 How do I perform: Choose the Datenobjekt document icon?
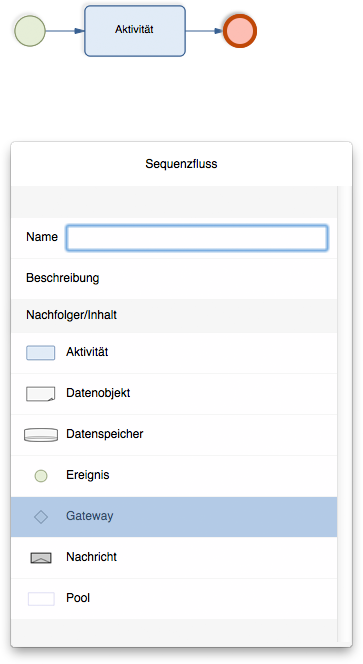[x=41, y=393]
